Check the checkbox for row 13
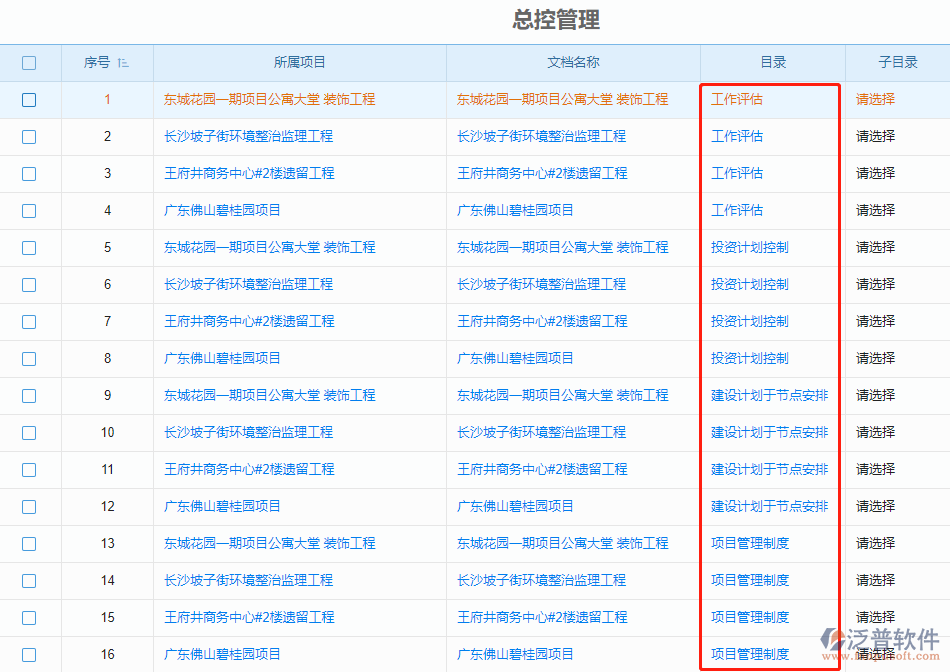This screenshot has height=672, width=950. 29,543
